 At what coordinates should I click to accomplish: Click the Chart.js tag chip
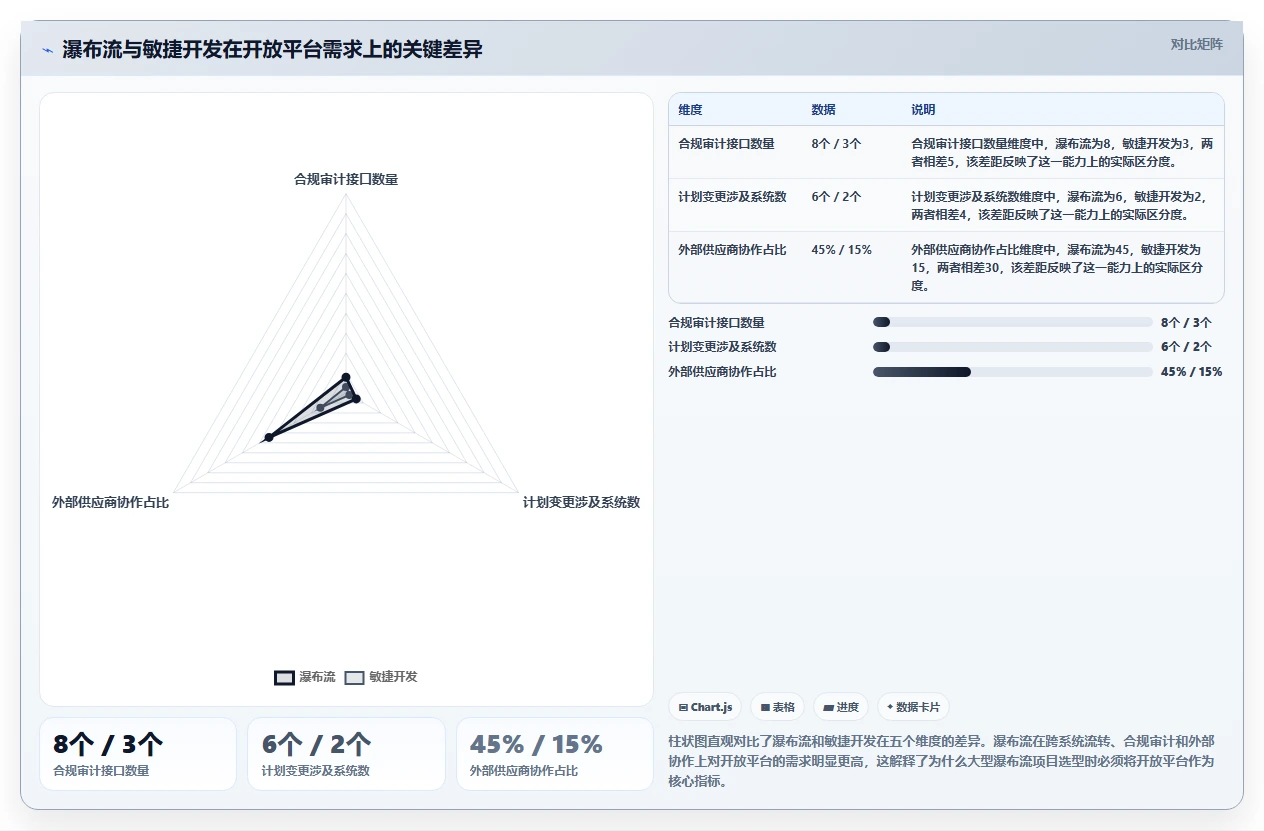[x=705, y=707]
